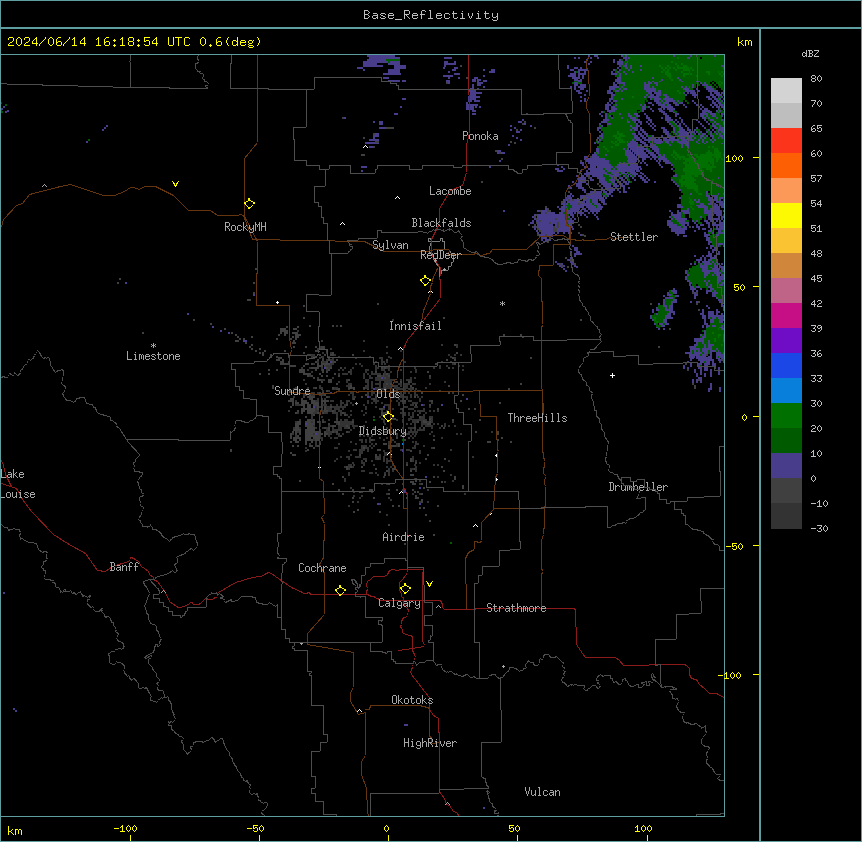Click the blue 33-36 dBZ legend swatch
Screen dimensions: 862x842
pos(786,365)
